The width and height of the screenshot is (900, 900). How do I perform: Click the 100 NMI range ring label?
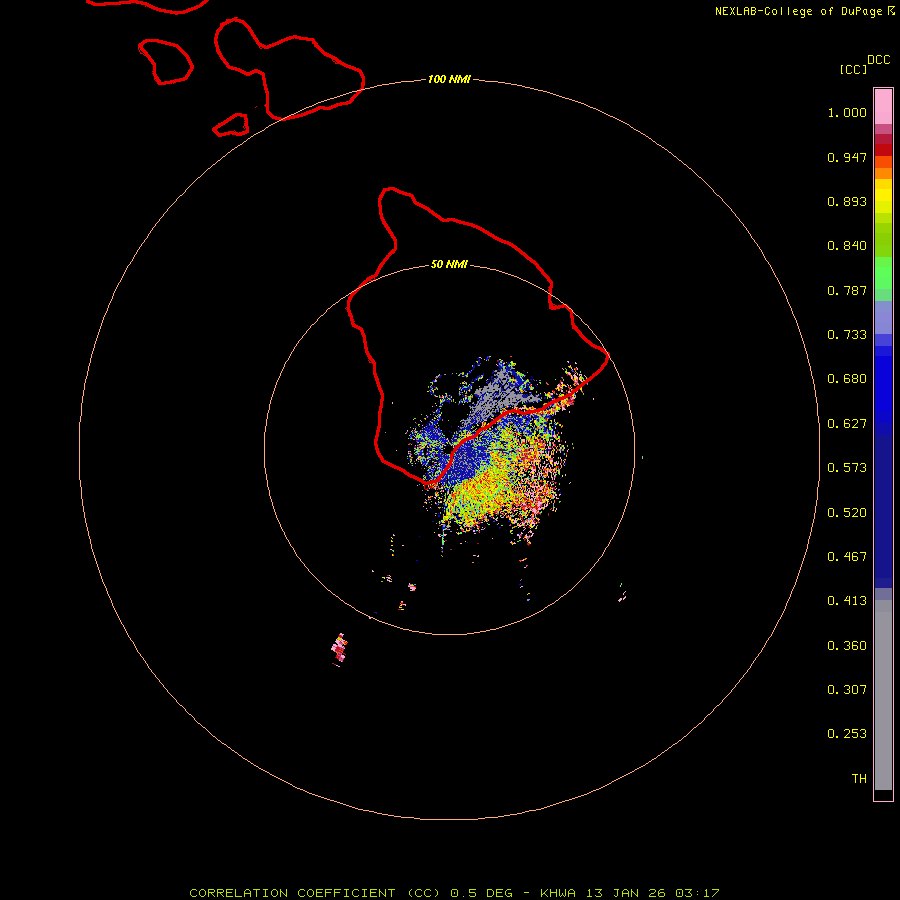tap(449, 79)
